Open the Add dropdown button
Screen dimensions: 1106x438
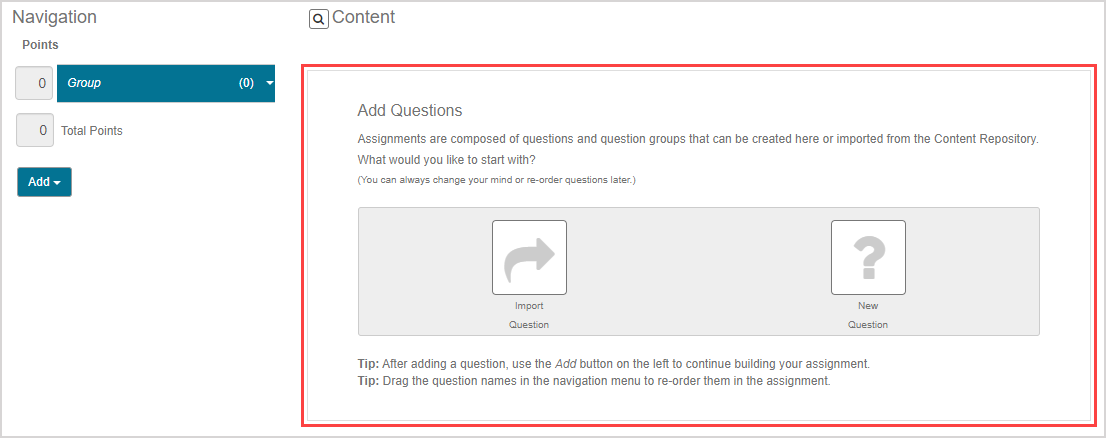point(44,182)
